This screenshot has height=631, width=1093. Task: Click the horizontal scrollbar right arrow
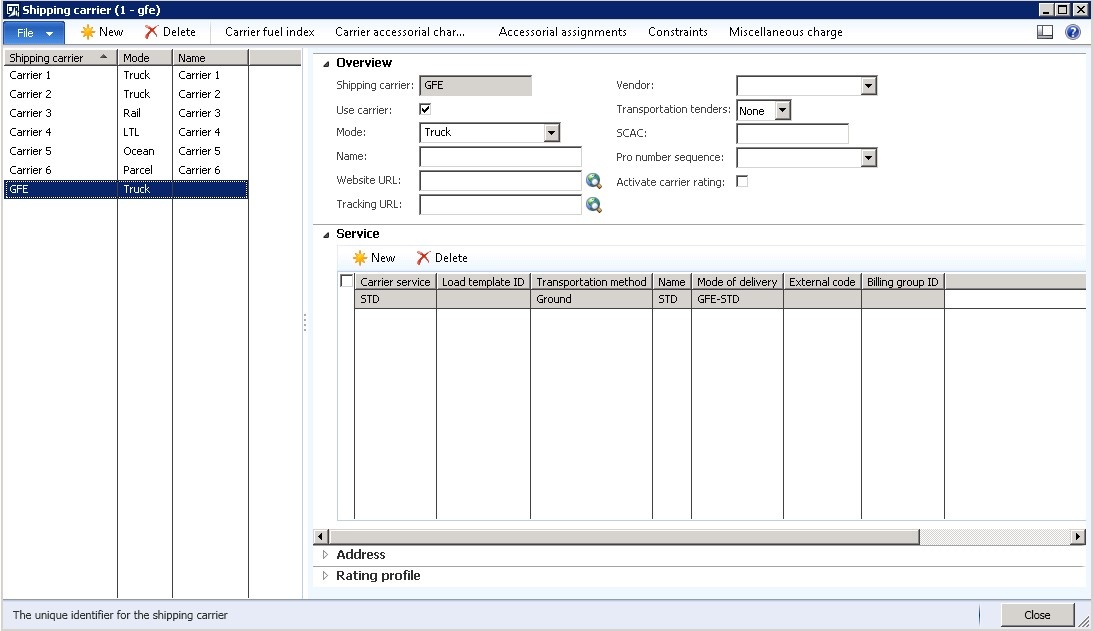pos(1078,536)
